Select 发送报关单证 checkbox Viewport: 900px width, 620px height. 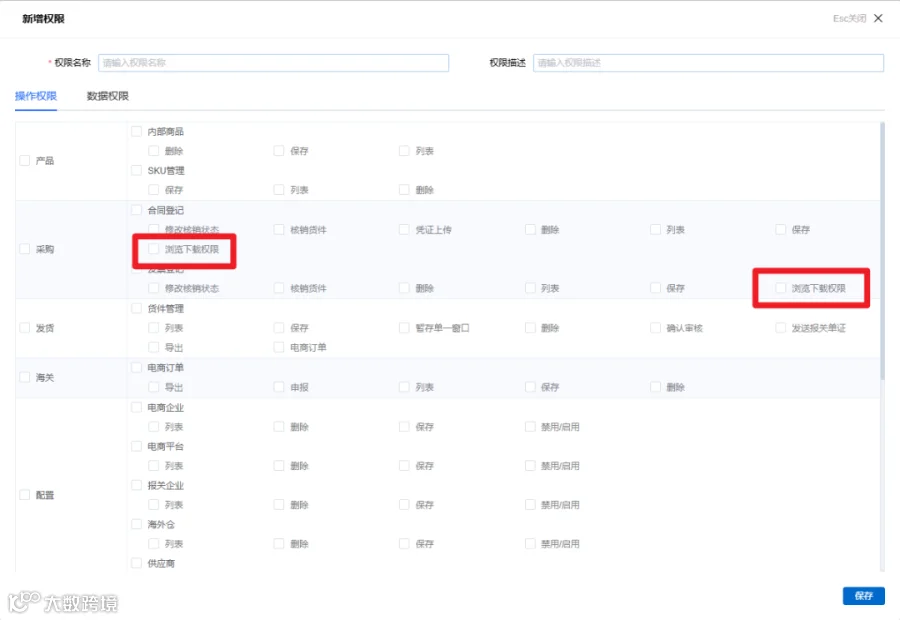coord(781,328)
